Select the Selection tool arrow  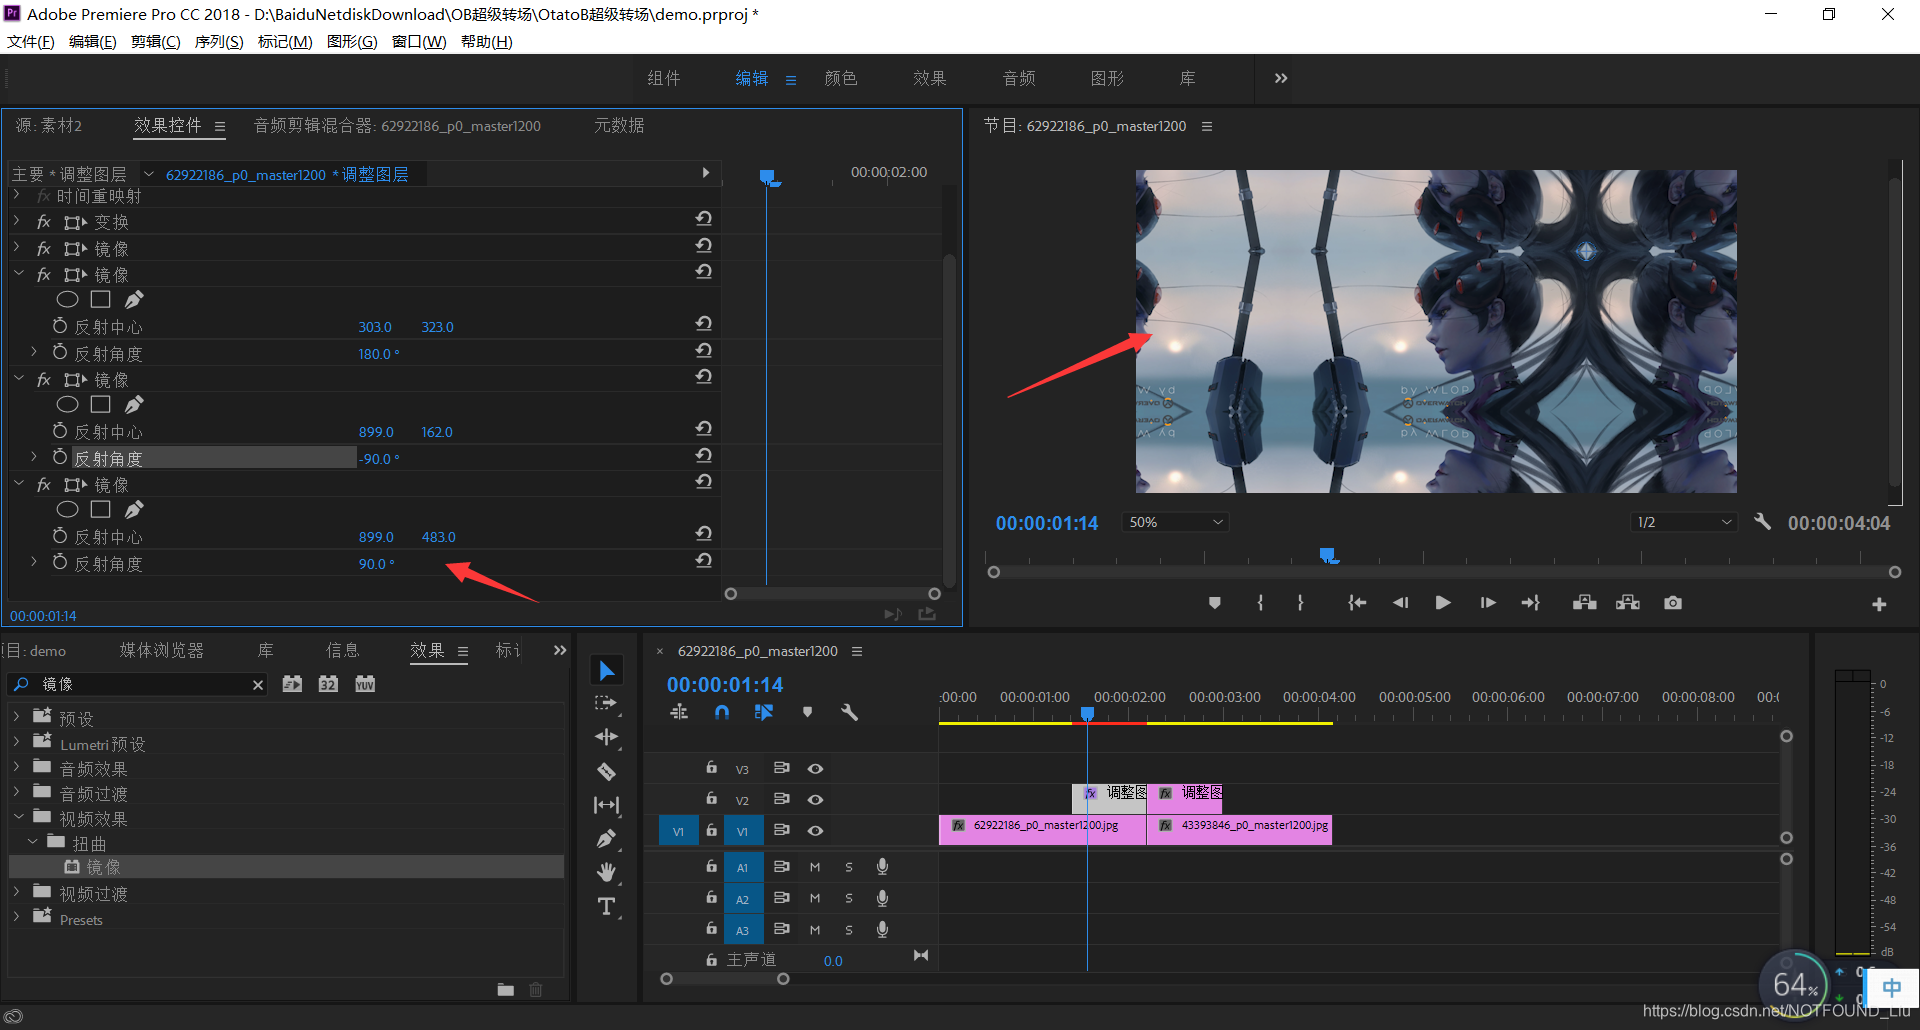click(x=606, y=670)
